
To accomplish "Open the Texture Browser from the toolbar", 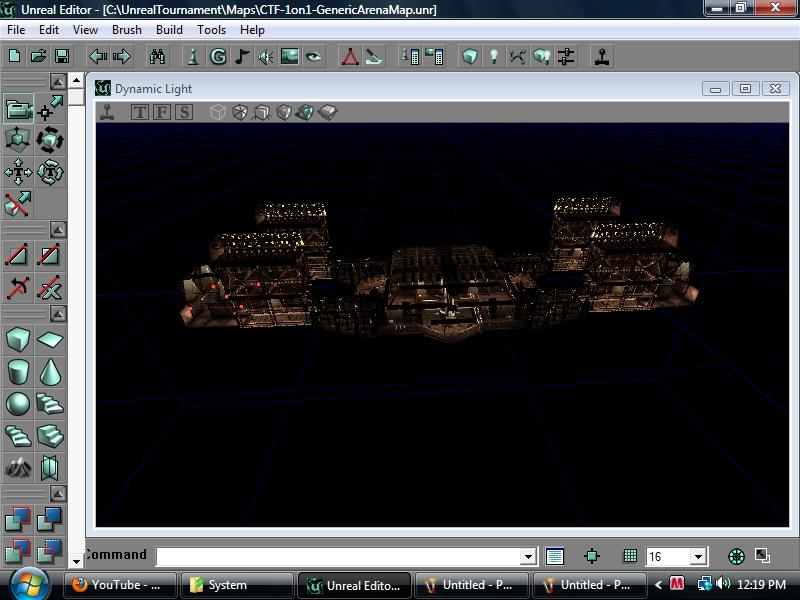I will click(x=288, y=57).
